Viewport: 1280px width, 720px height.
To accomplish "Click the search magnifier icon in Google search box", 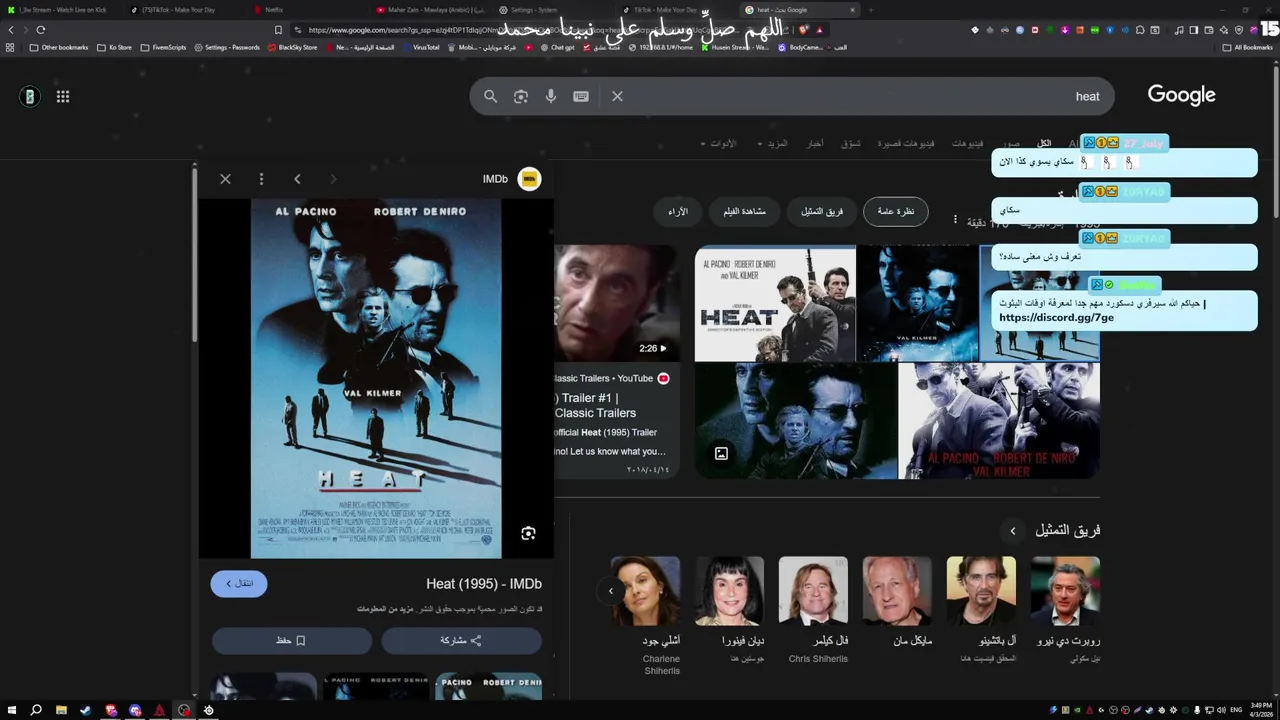I will click(490, 96).
